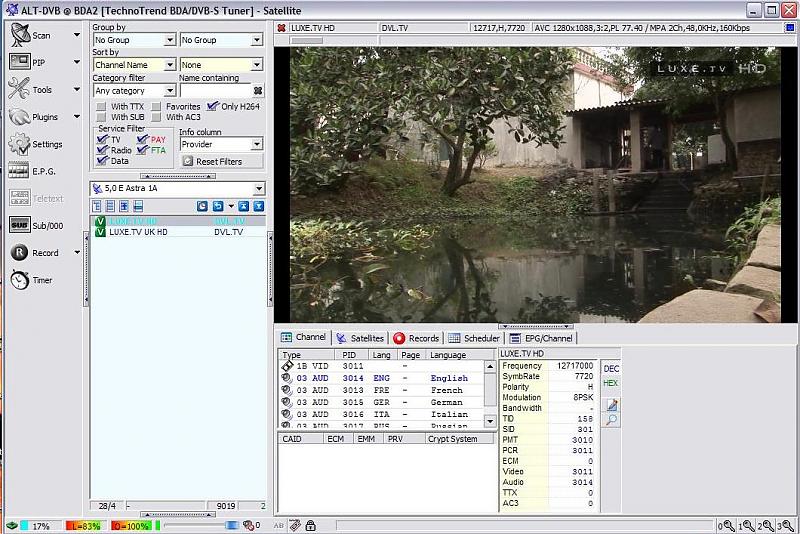Switch to the Scheduler tab
The image size is (800, 534).
click(x=474, y=338)
